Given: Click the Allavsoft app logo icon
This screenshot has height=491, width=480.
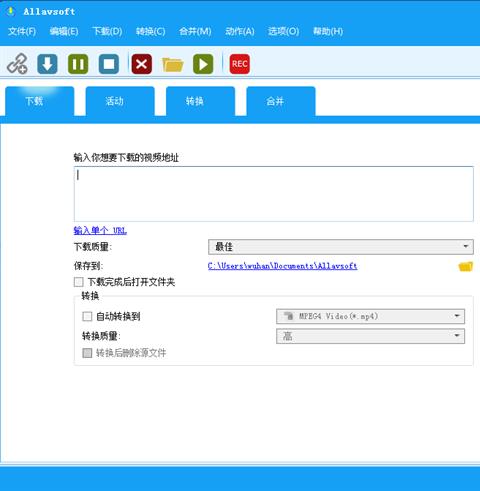Looking at the screenshot, I should click(x=11, y=11).
